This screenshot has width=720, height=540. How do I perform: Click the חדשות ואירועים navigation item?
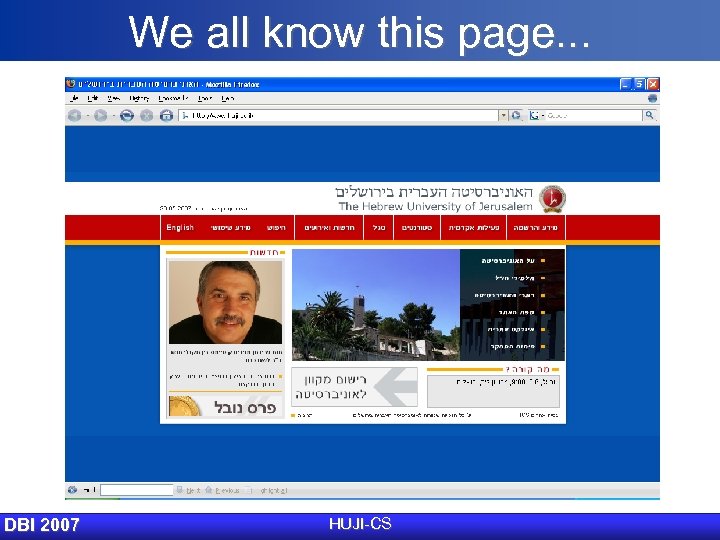tap(329, 228)
